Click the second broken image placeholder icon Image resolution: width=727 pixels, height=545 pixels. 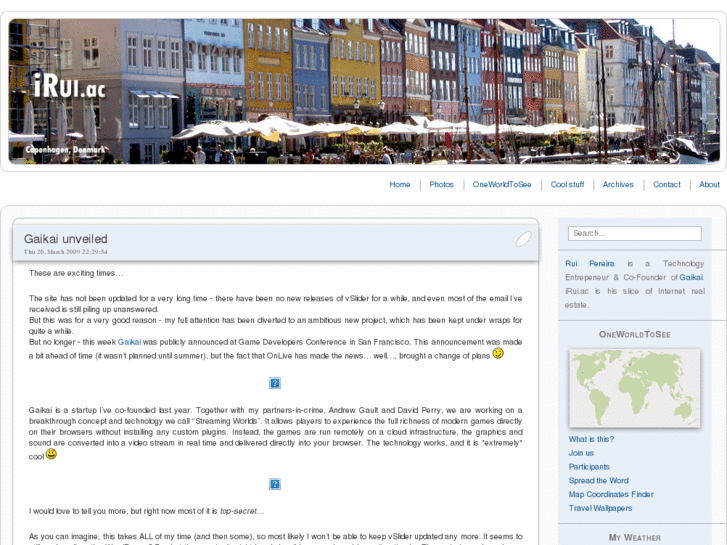[275, 484]
